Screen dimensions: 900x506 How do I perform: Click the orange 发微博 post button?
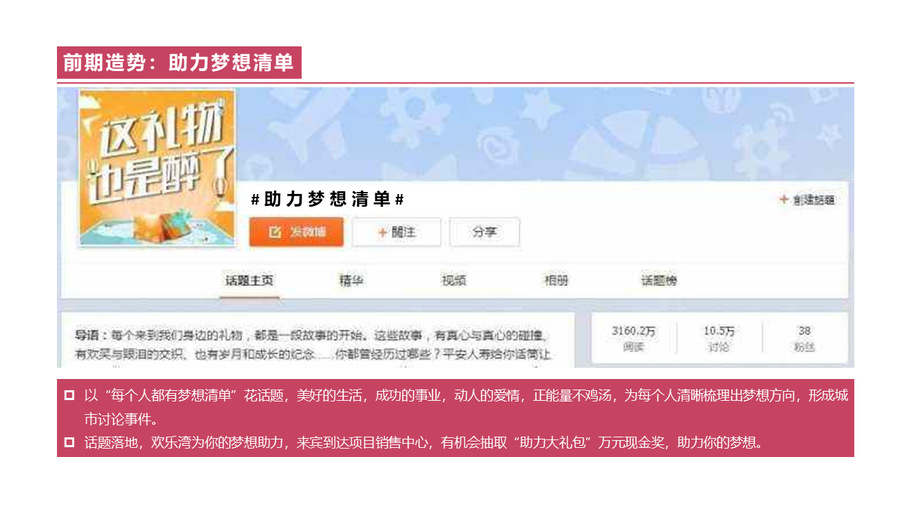coord(296,232)
